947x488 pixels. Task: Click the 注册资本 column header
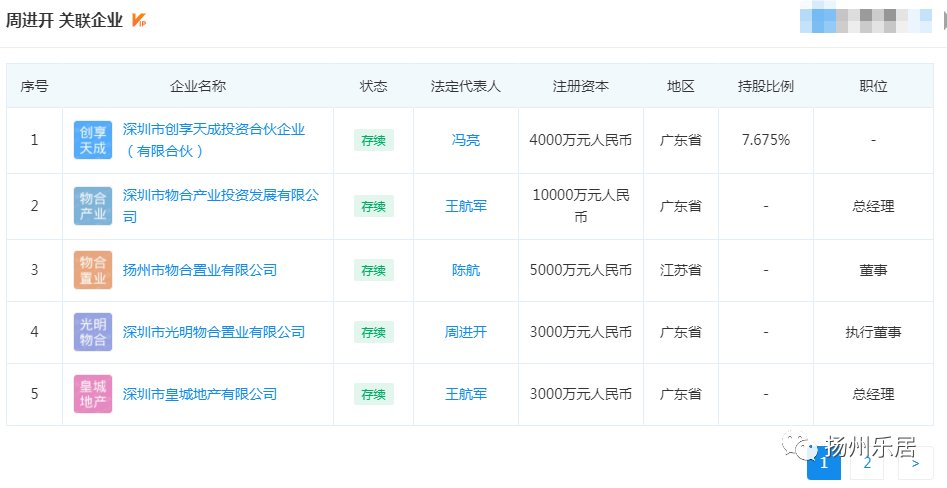580,86
